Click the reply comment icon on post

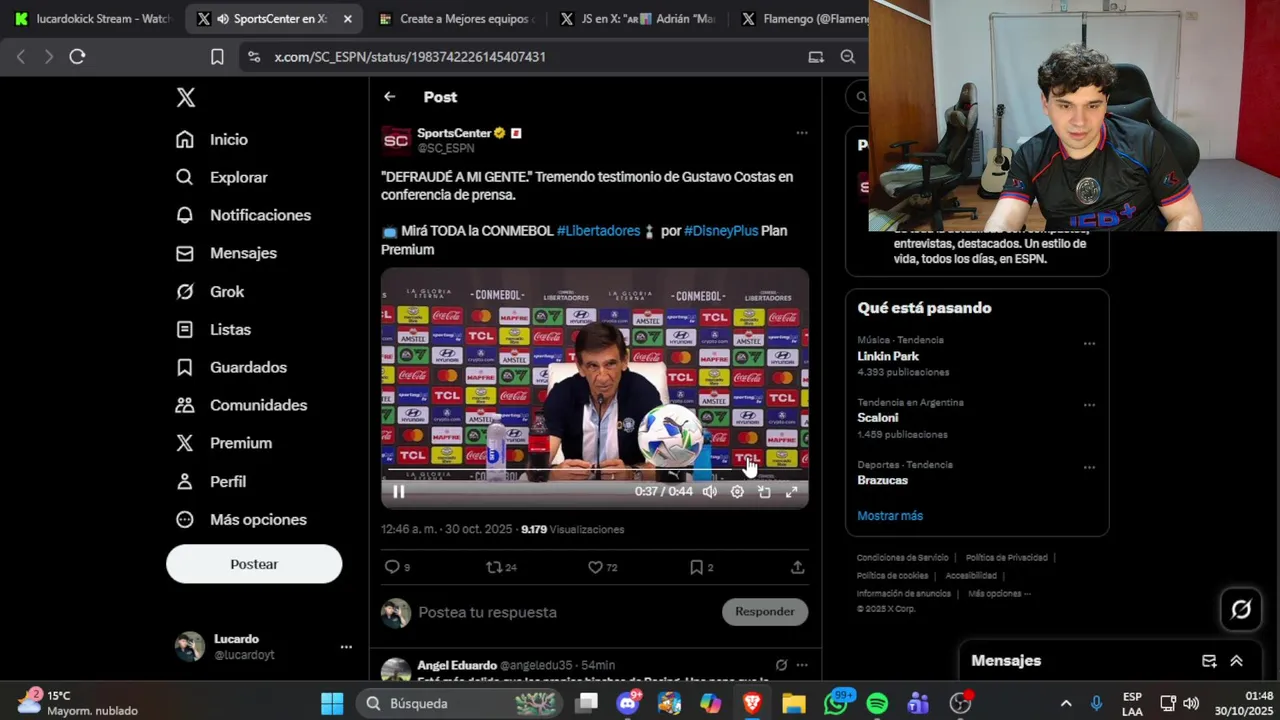pos(392,567)
